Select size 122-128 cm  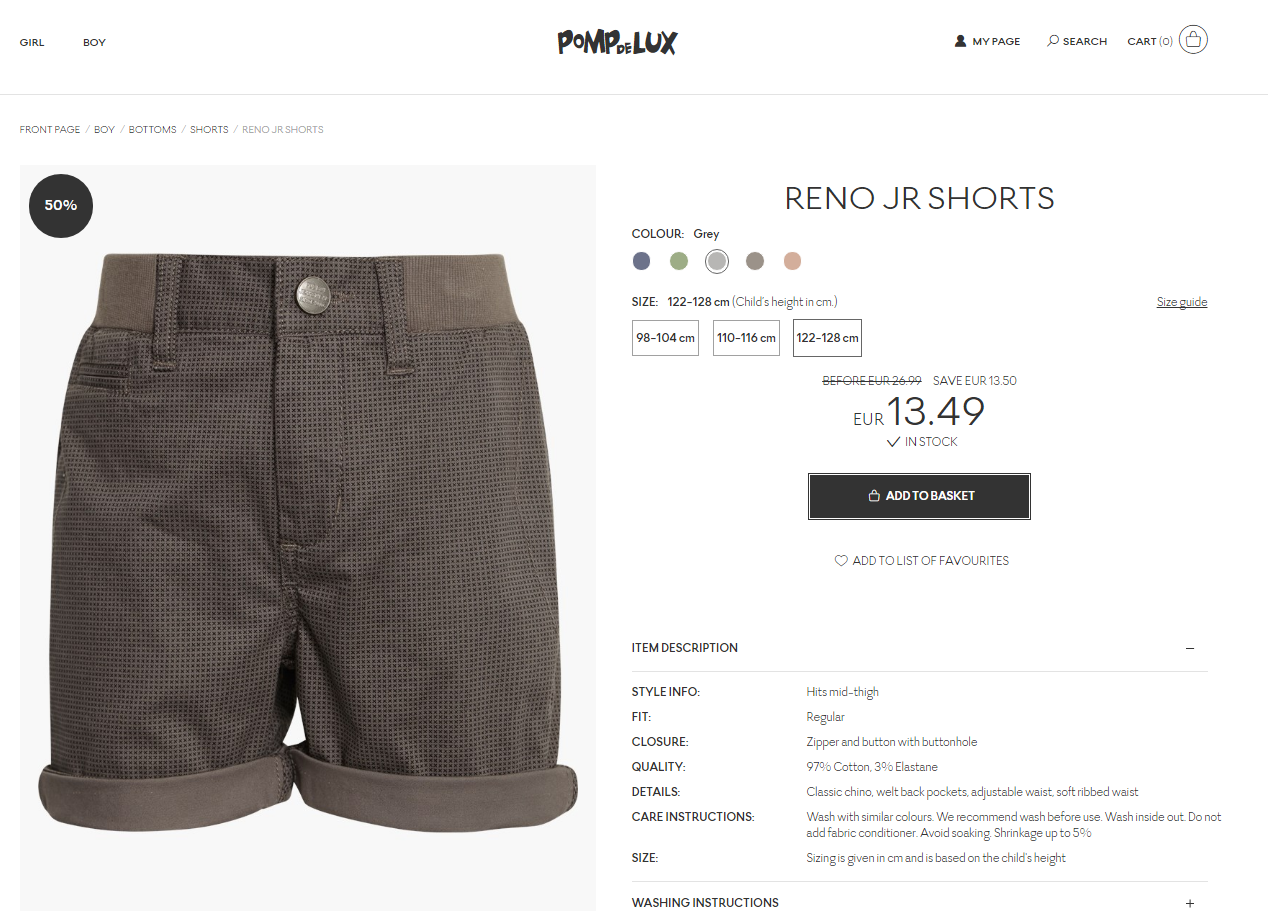tap(827, 338)
